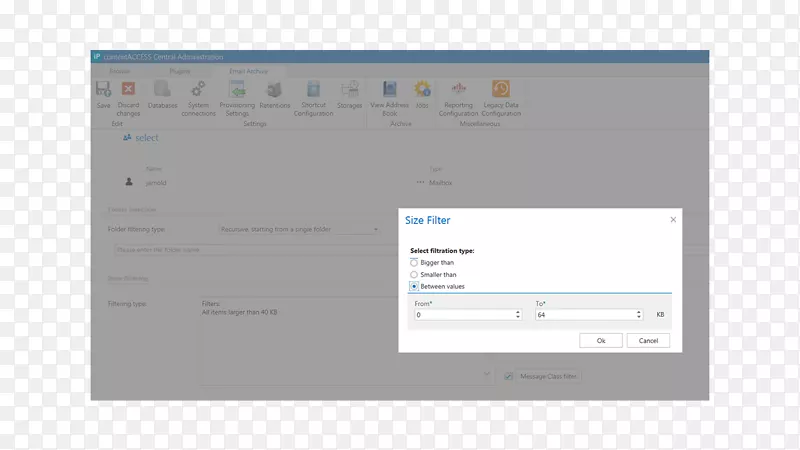Click the To value input field
Viewport: 800px width, 450px height.
tap(588, 315)
